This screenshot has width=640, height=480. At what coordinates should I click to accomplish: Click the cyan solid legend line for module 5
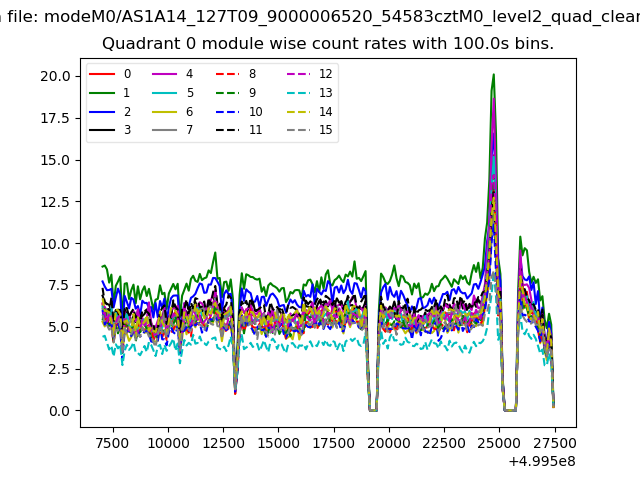click(x=165, y=93)
